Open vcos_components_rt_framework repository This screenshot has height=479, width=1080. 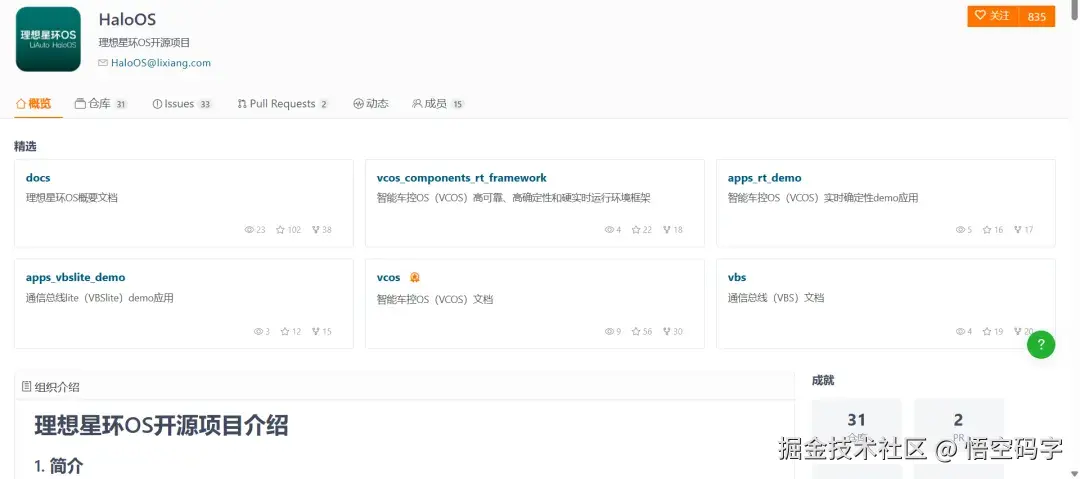[461, 178]
